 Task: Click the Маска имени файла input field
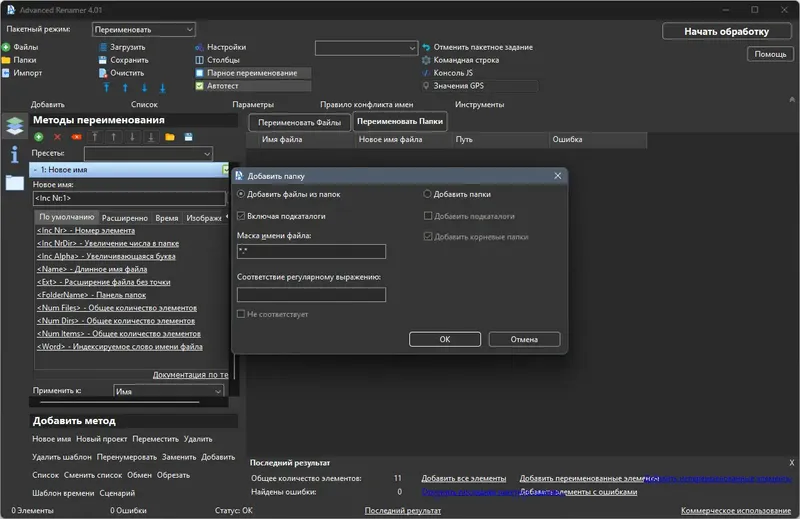click(311, 251)
